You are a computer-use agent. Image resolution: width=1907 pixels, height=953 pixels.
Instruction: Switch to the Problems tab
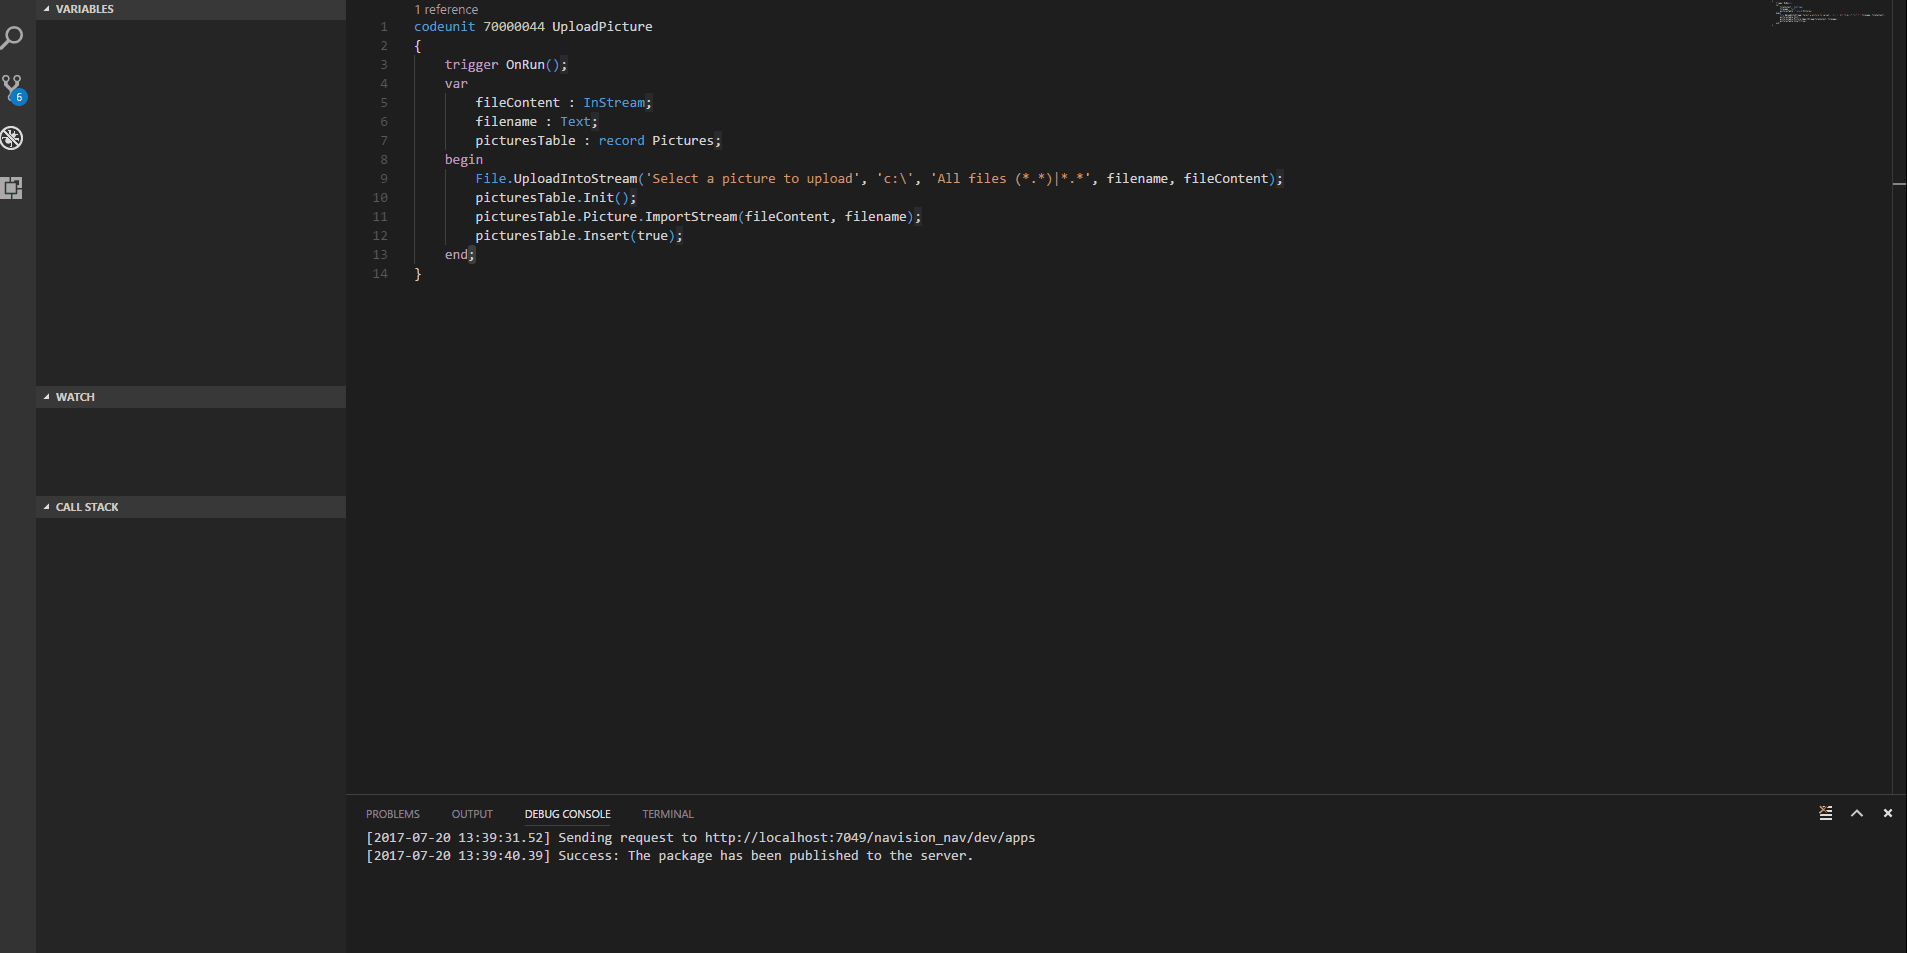[392, 814]
